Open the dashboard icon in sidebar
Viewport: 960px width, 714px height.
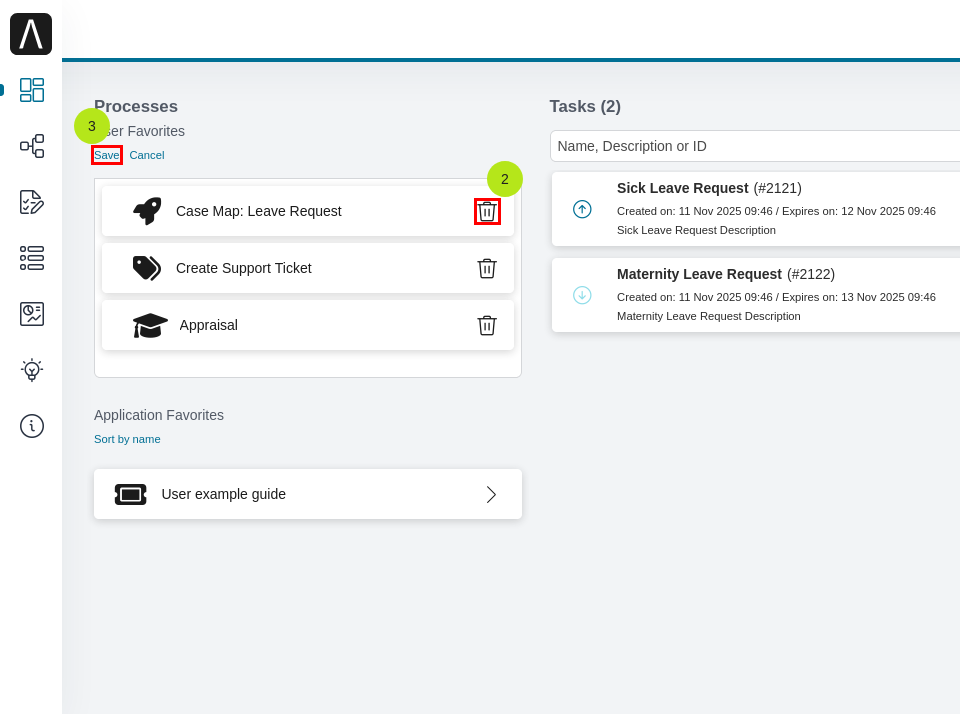click(32, 90)
